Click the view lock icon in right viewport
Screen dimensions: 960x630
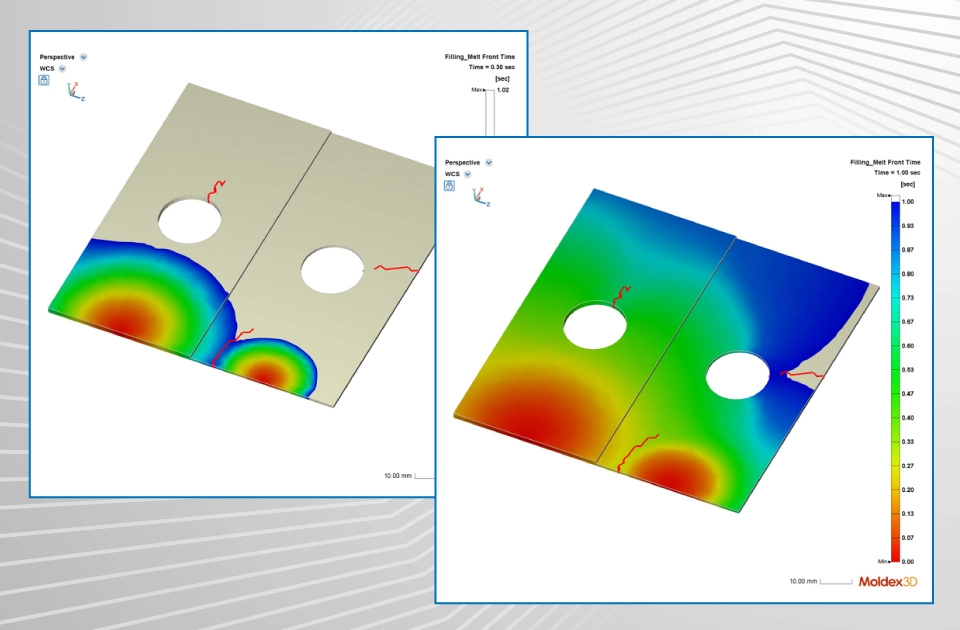[450, 184]
